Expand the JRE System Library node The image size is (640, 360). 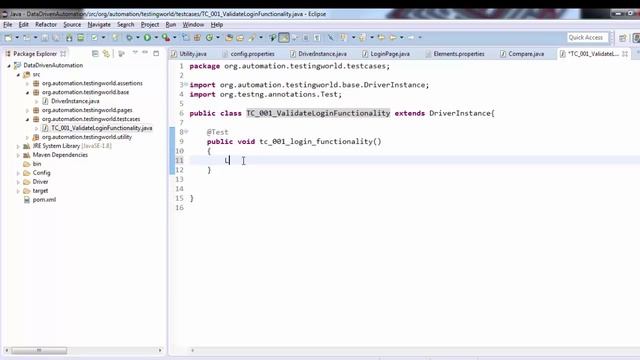(x=18, y=146)
